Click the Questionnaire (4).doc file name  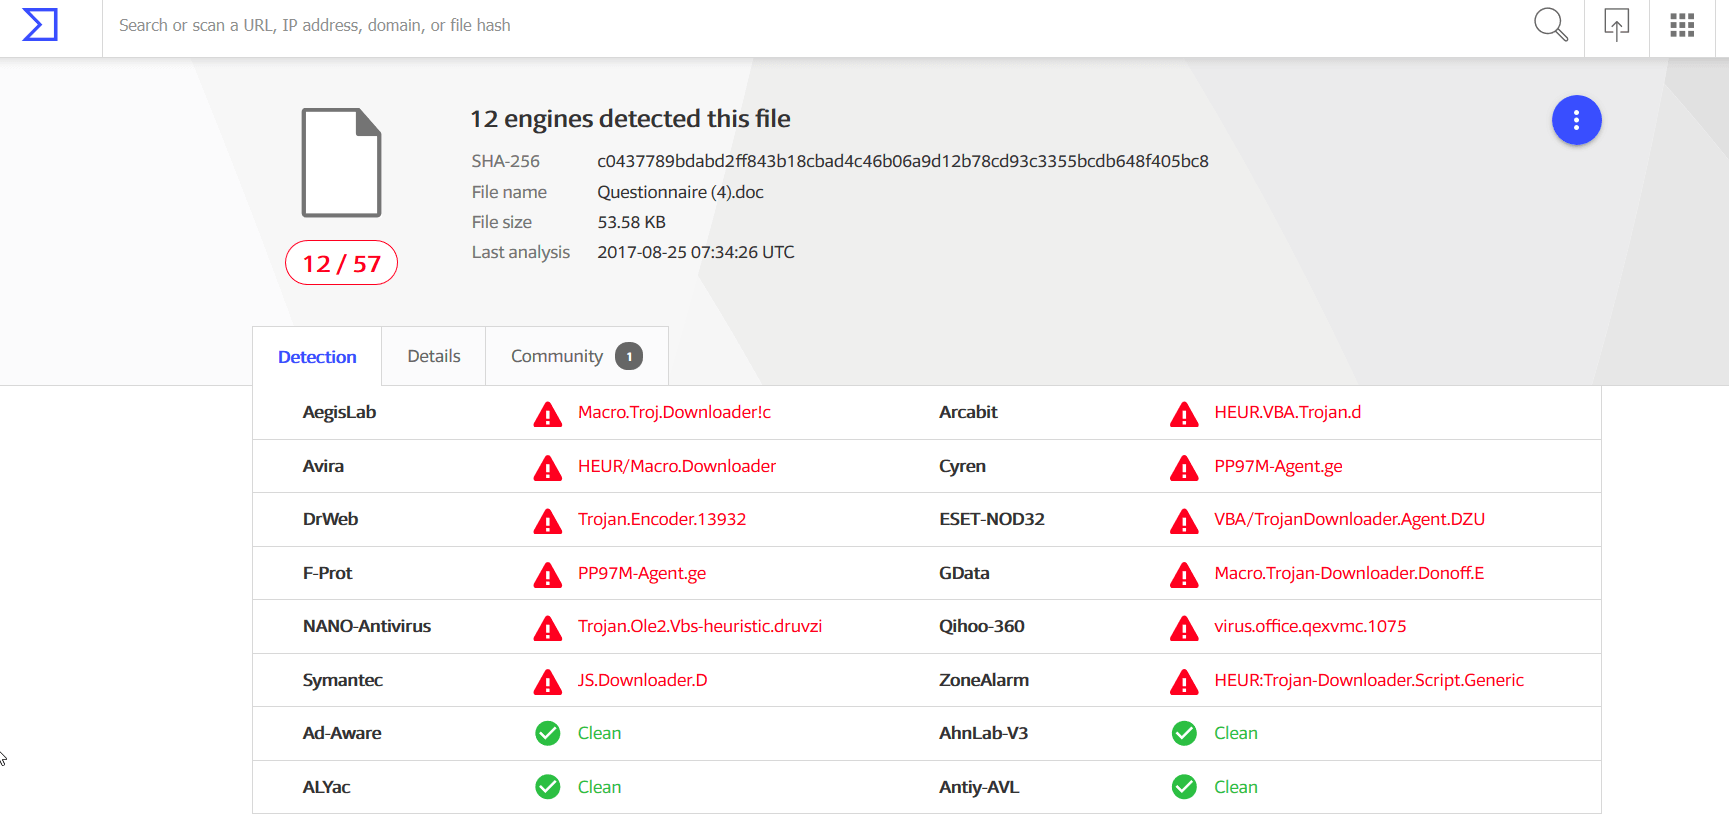pos(680,192)
